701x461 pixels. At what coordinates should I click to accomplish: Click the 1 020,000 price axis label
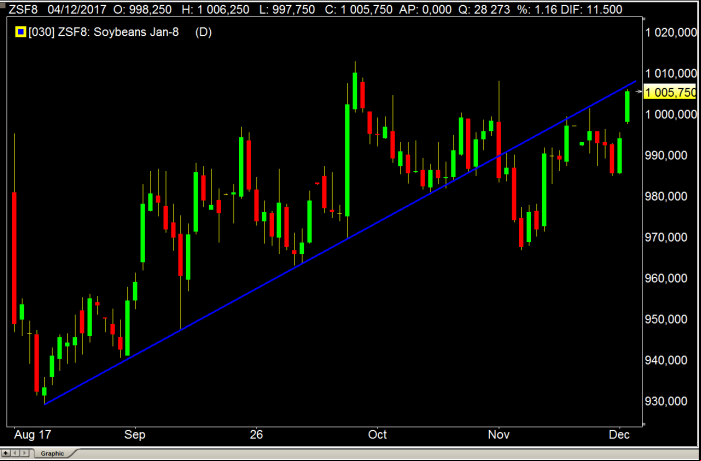coord(671,32)
